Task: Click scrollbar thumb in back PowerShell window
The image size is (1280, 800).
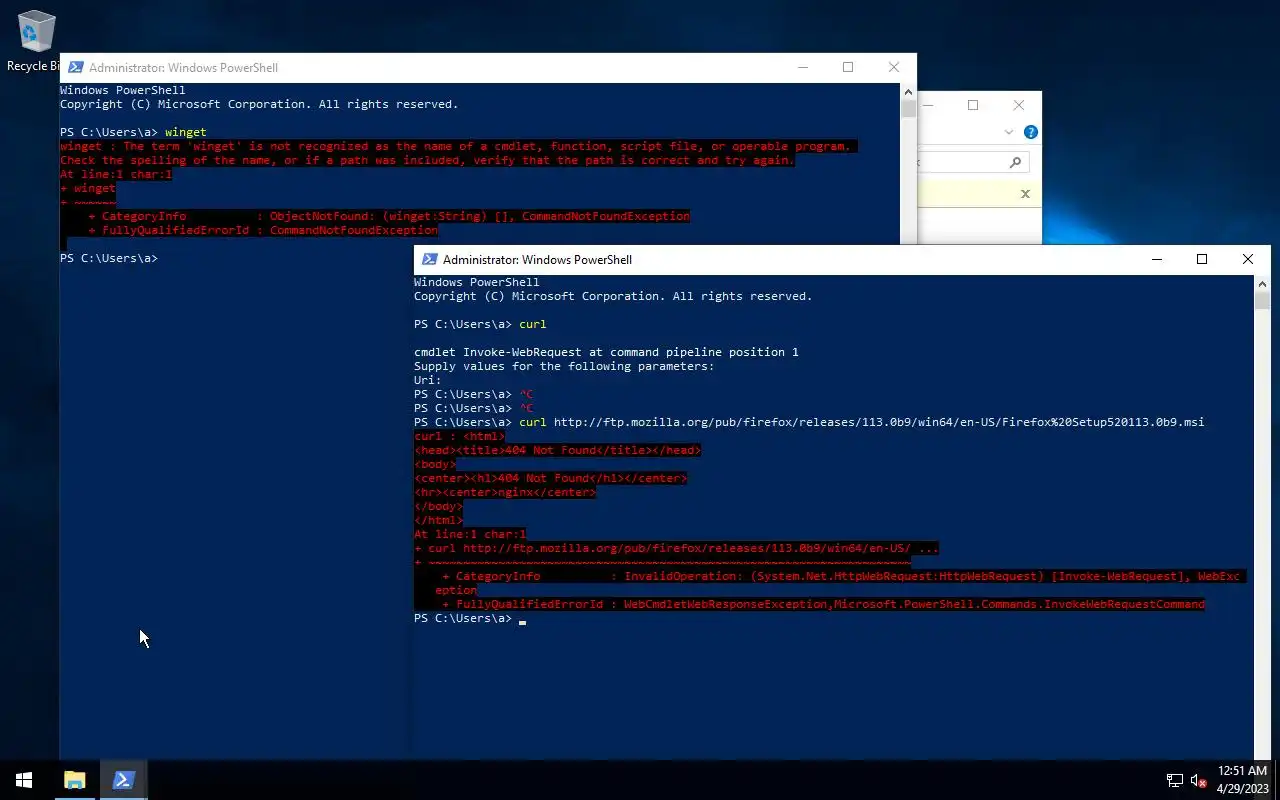Action: [908, 108]
